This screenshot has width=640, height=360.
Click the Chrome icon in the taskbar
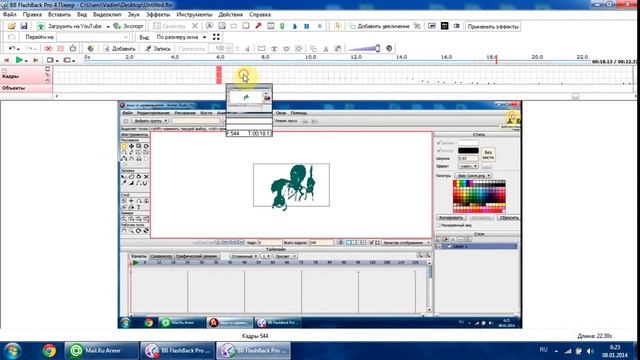click(49, 351)
